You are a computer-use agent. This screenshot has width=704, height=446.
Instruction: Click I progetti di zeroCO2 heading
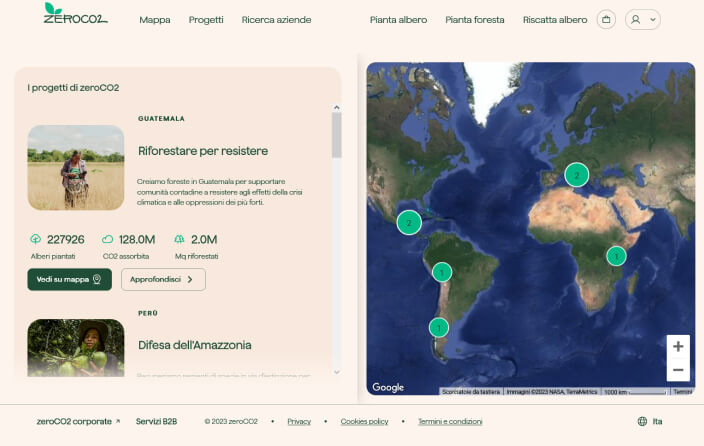pyautogui.click(x=73, y=88)
